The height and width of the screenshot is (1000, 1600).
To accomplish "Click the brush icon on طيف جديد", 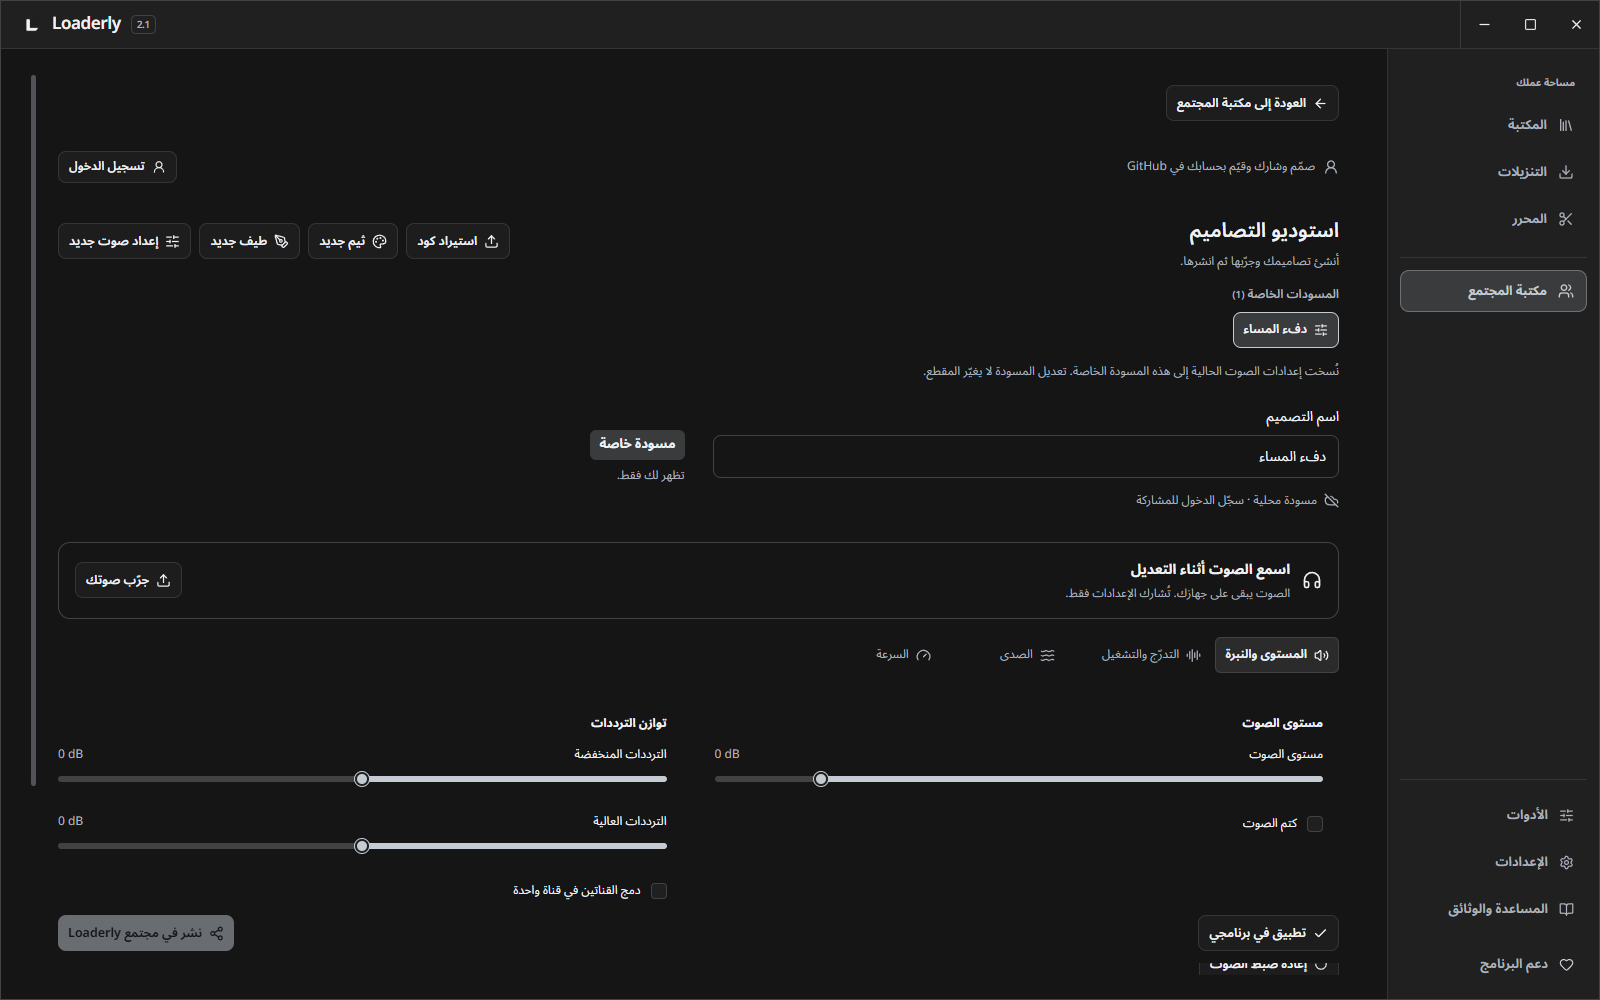I will [281, 241].
